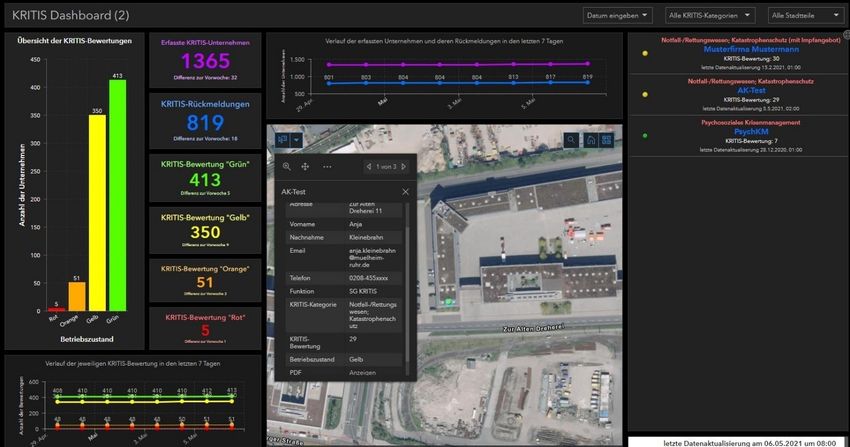
Task: Click the green status dot beside PsychKM
Action: [x=645, y=135]
